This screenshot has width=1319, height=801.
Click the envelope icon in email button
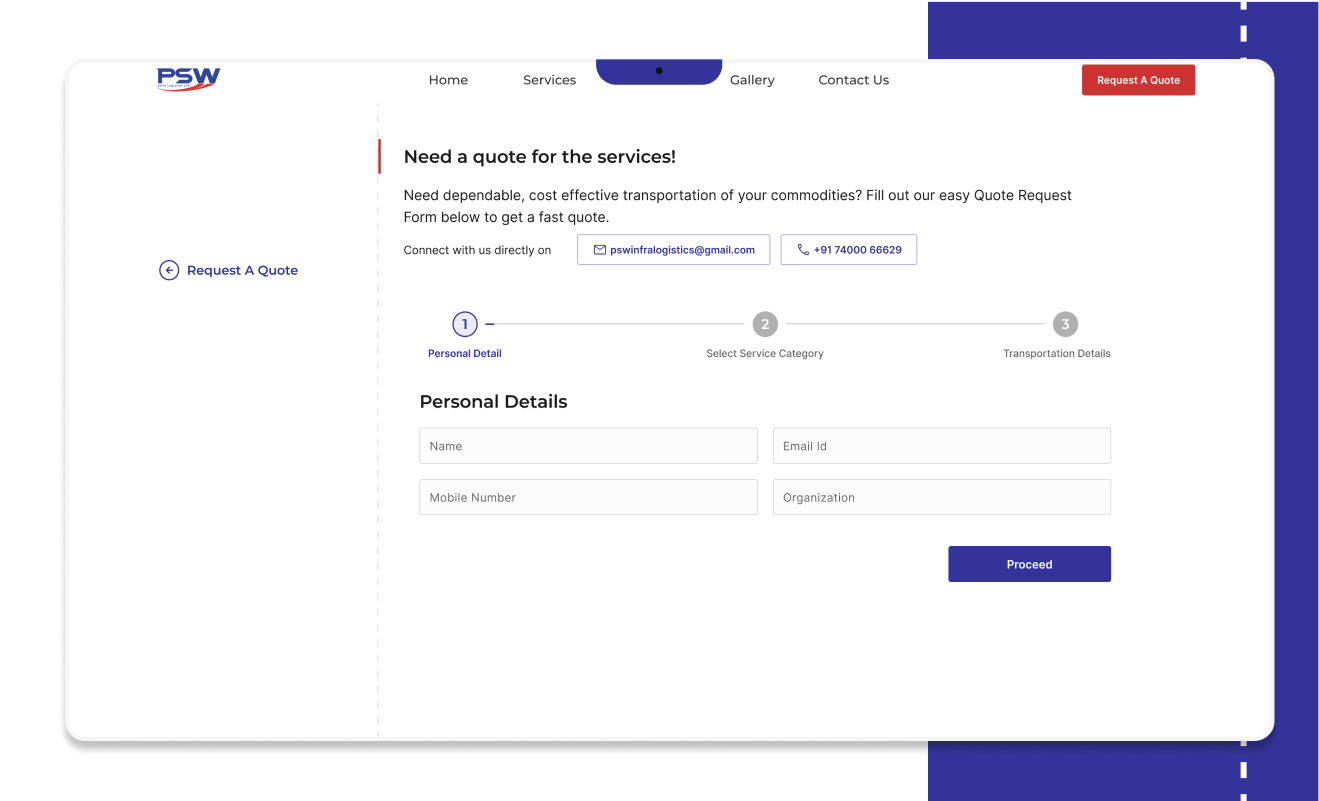[600, 250]
